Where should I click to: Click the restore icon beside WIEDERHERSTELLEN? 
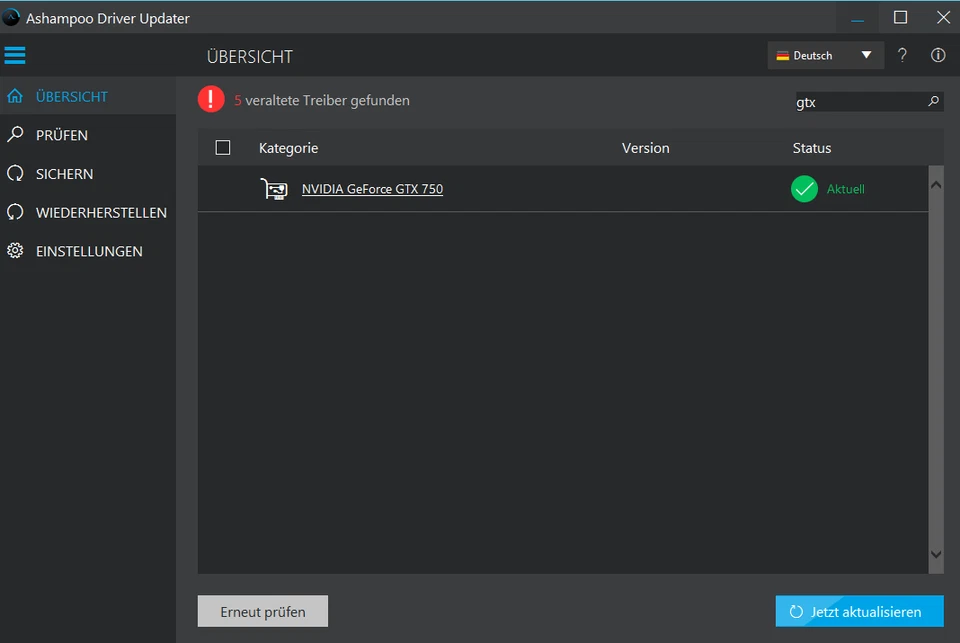(x=15, y=212)
